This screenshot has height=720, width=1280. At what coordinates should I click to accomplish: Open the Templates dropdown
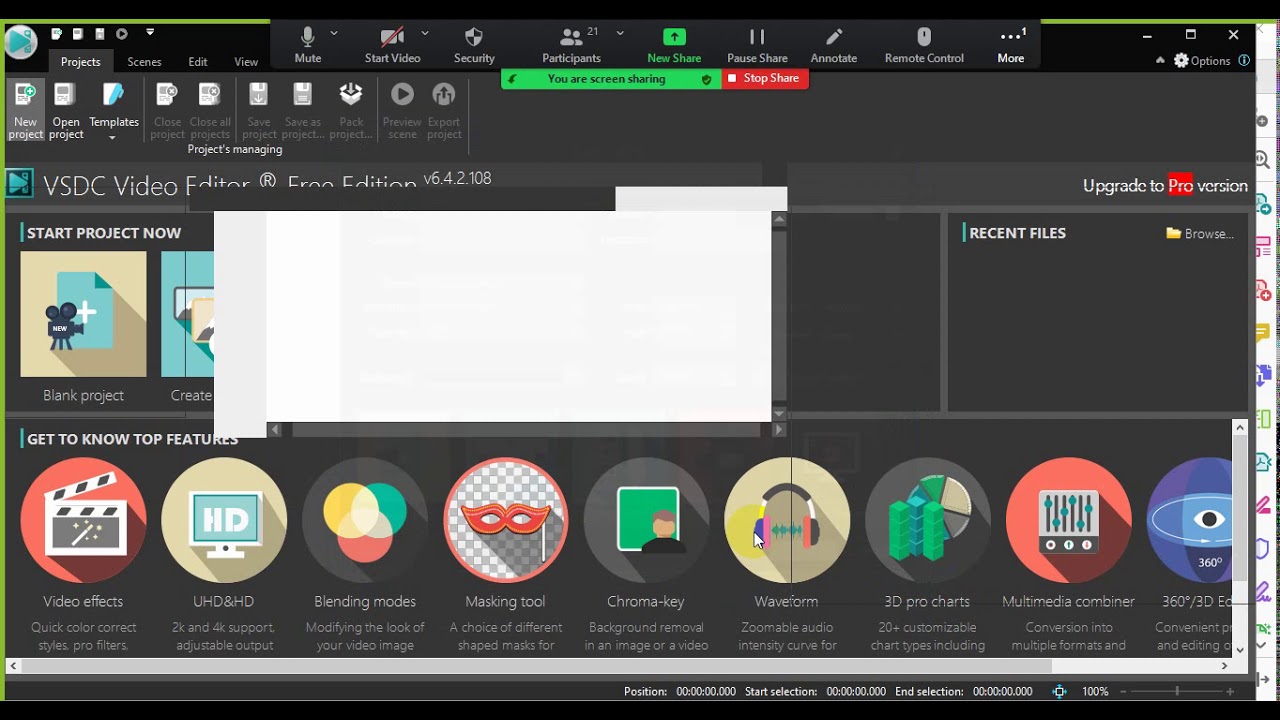(114, 112)
